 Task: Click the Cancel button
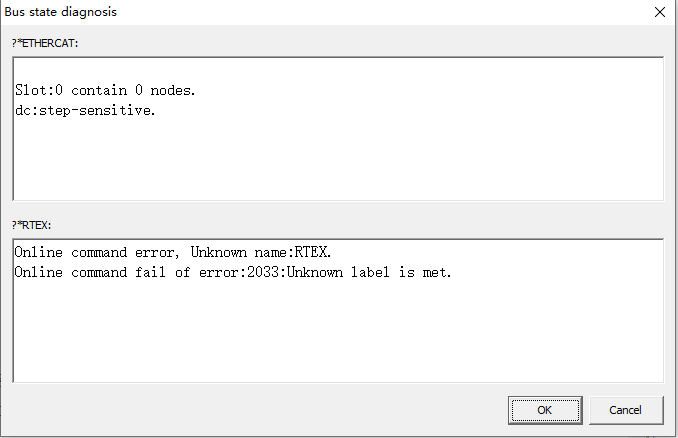(x=626, y=410)
